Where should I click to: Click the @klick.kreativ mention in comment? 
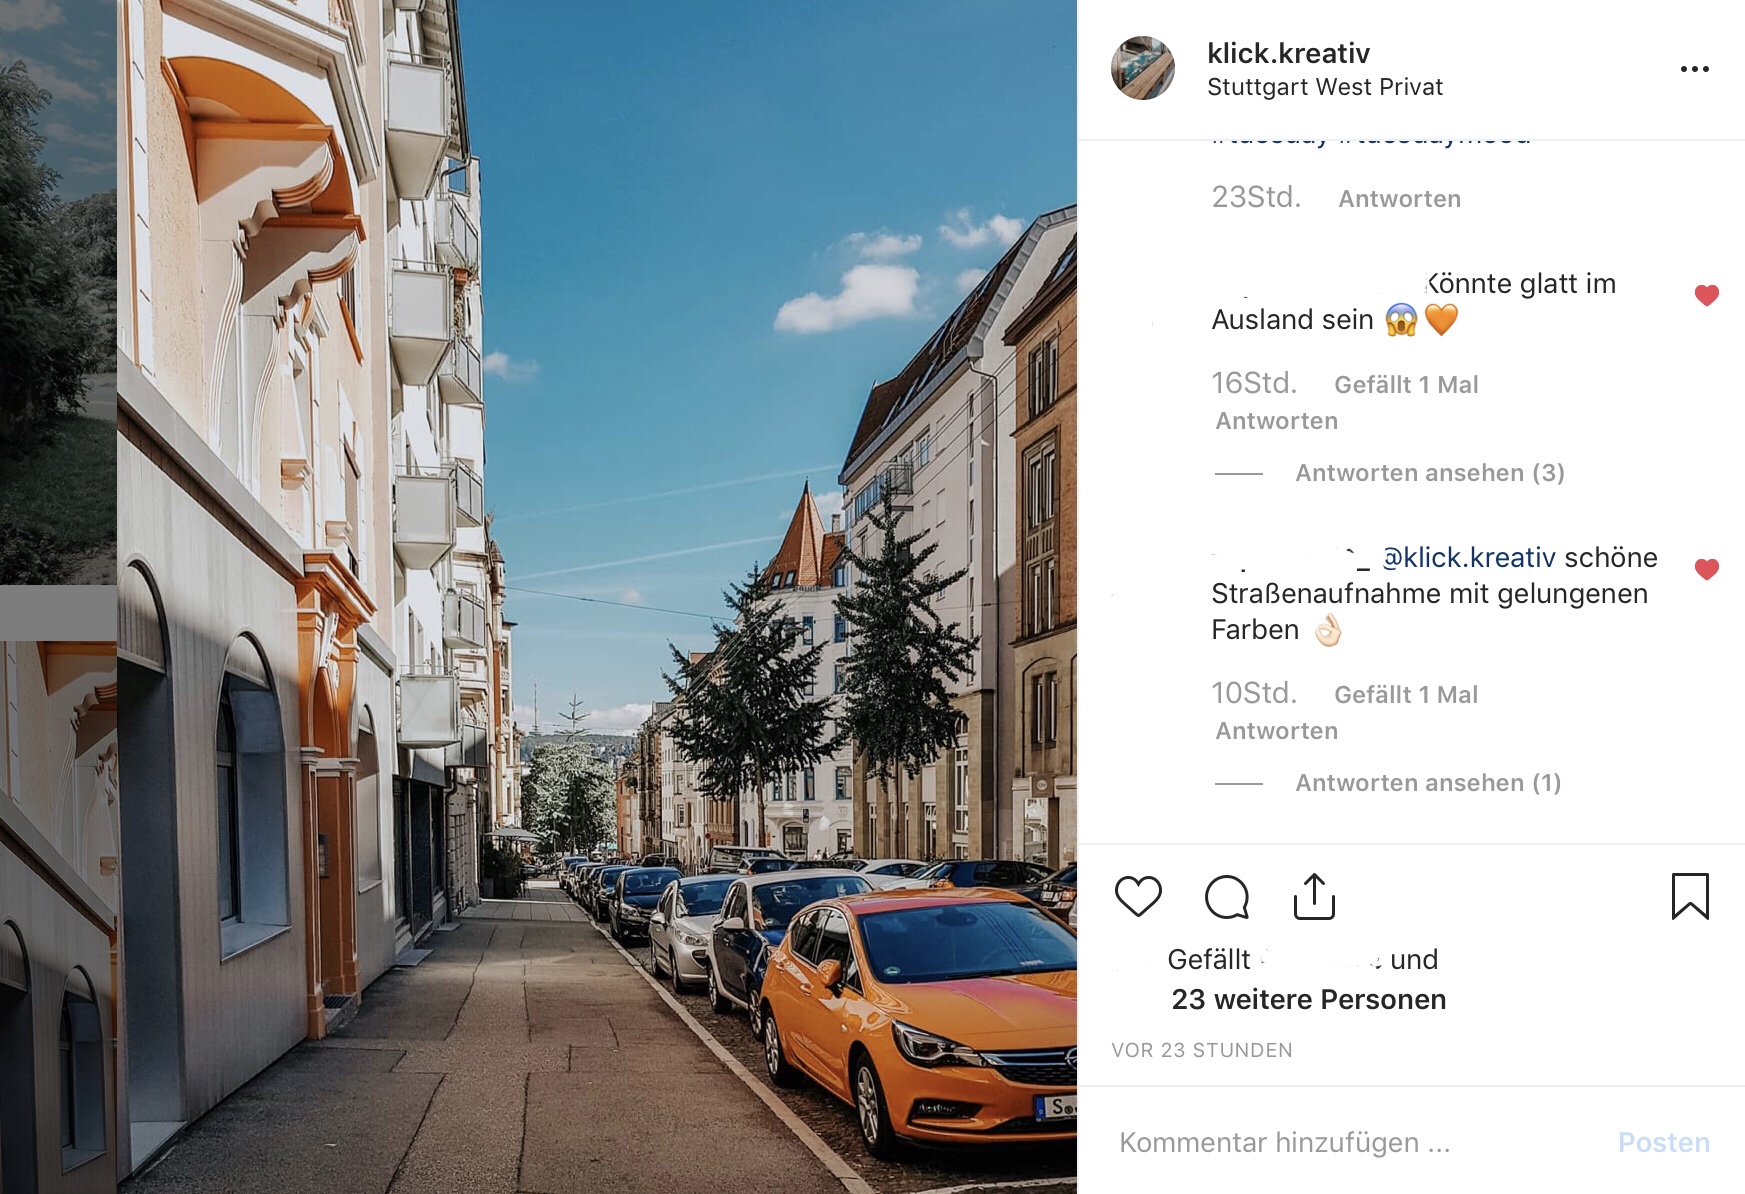pos(1468,557)
